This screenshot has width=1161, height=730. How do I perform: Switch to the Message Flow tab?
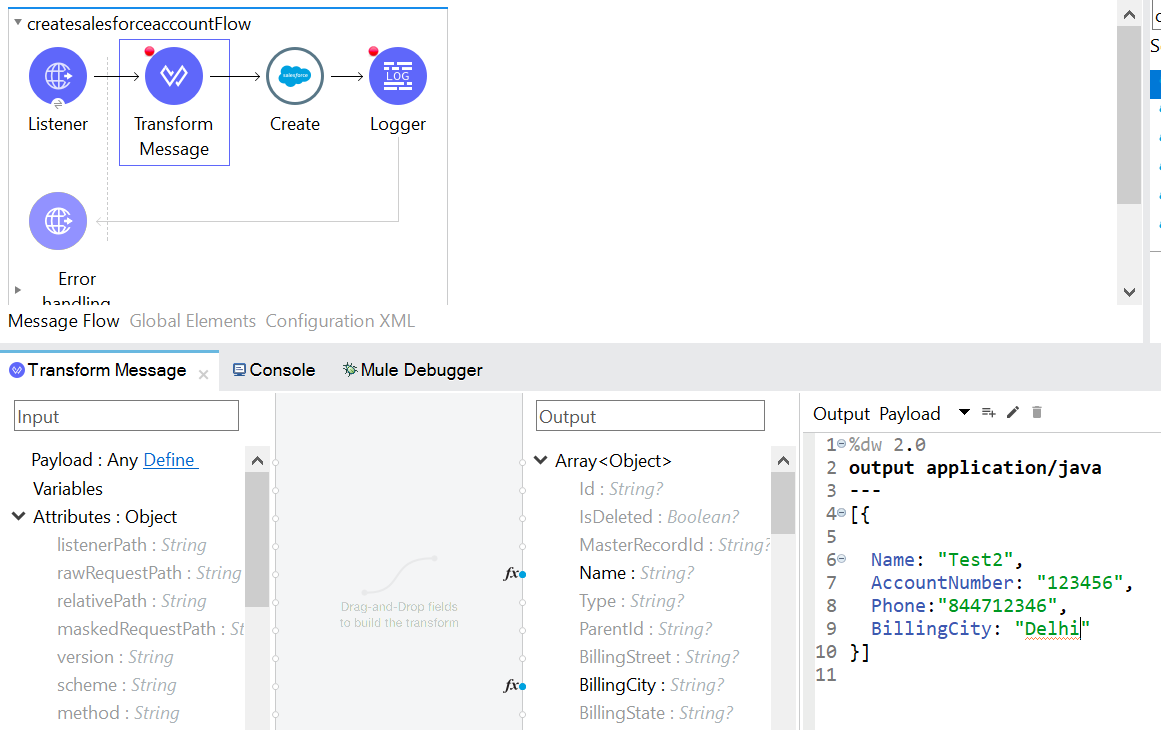pyautogui.click(x=64, y=321)
